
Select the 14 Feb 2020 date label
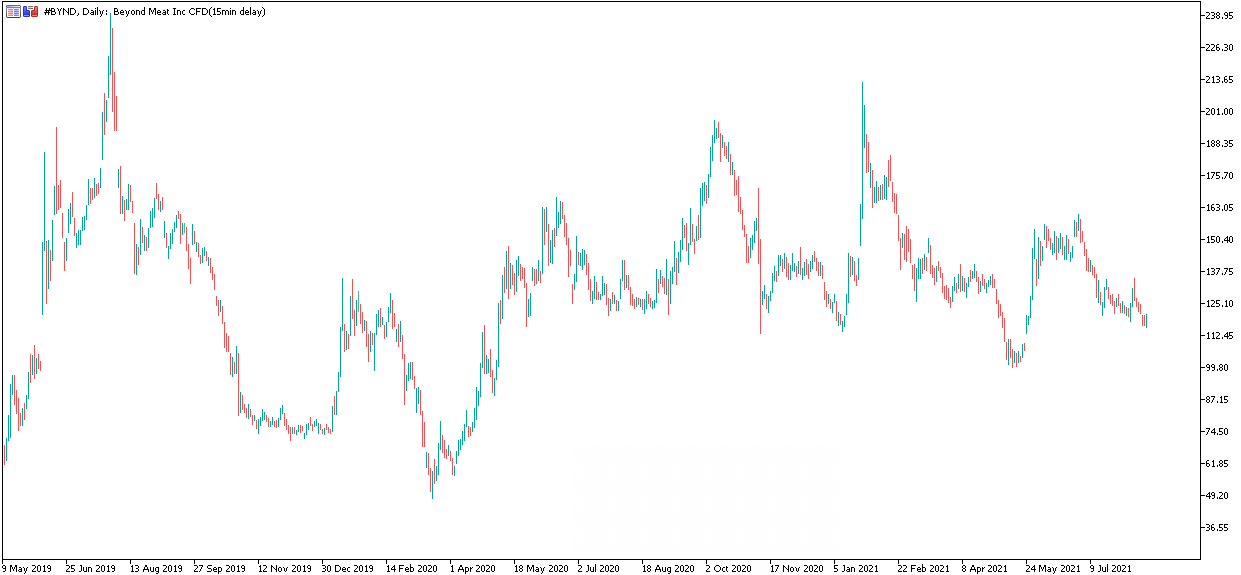tap(411, 568)
